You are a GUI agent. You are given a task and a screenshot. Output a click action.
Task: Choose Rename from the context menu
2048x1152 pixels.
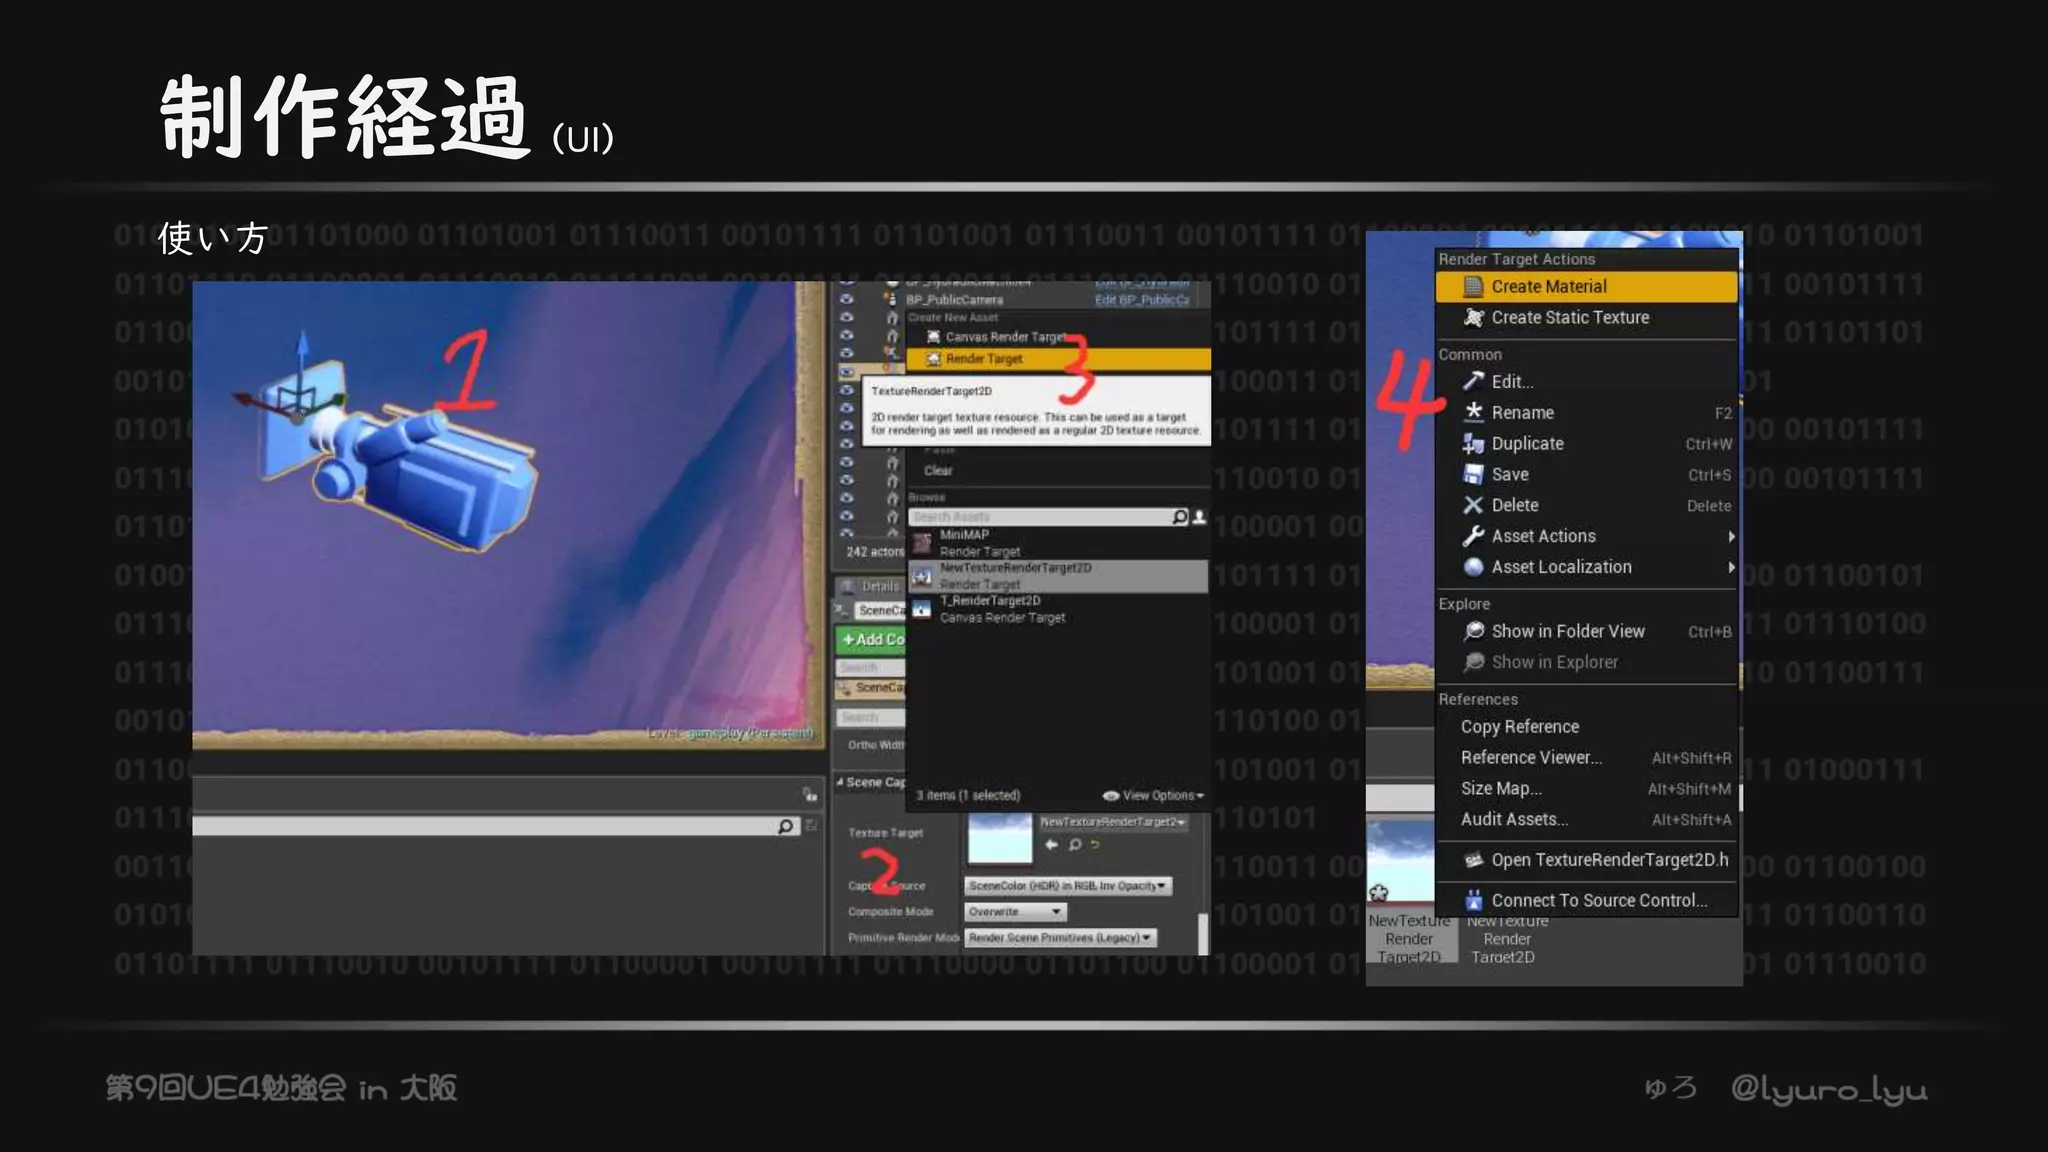(x=1522, y=413)
